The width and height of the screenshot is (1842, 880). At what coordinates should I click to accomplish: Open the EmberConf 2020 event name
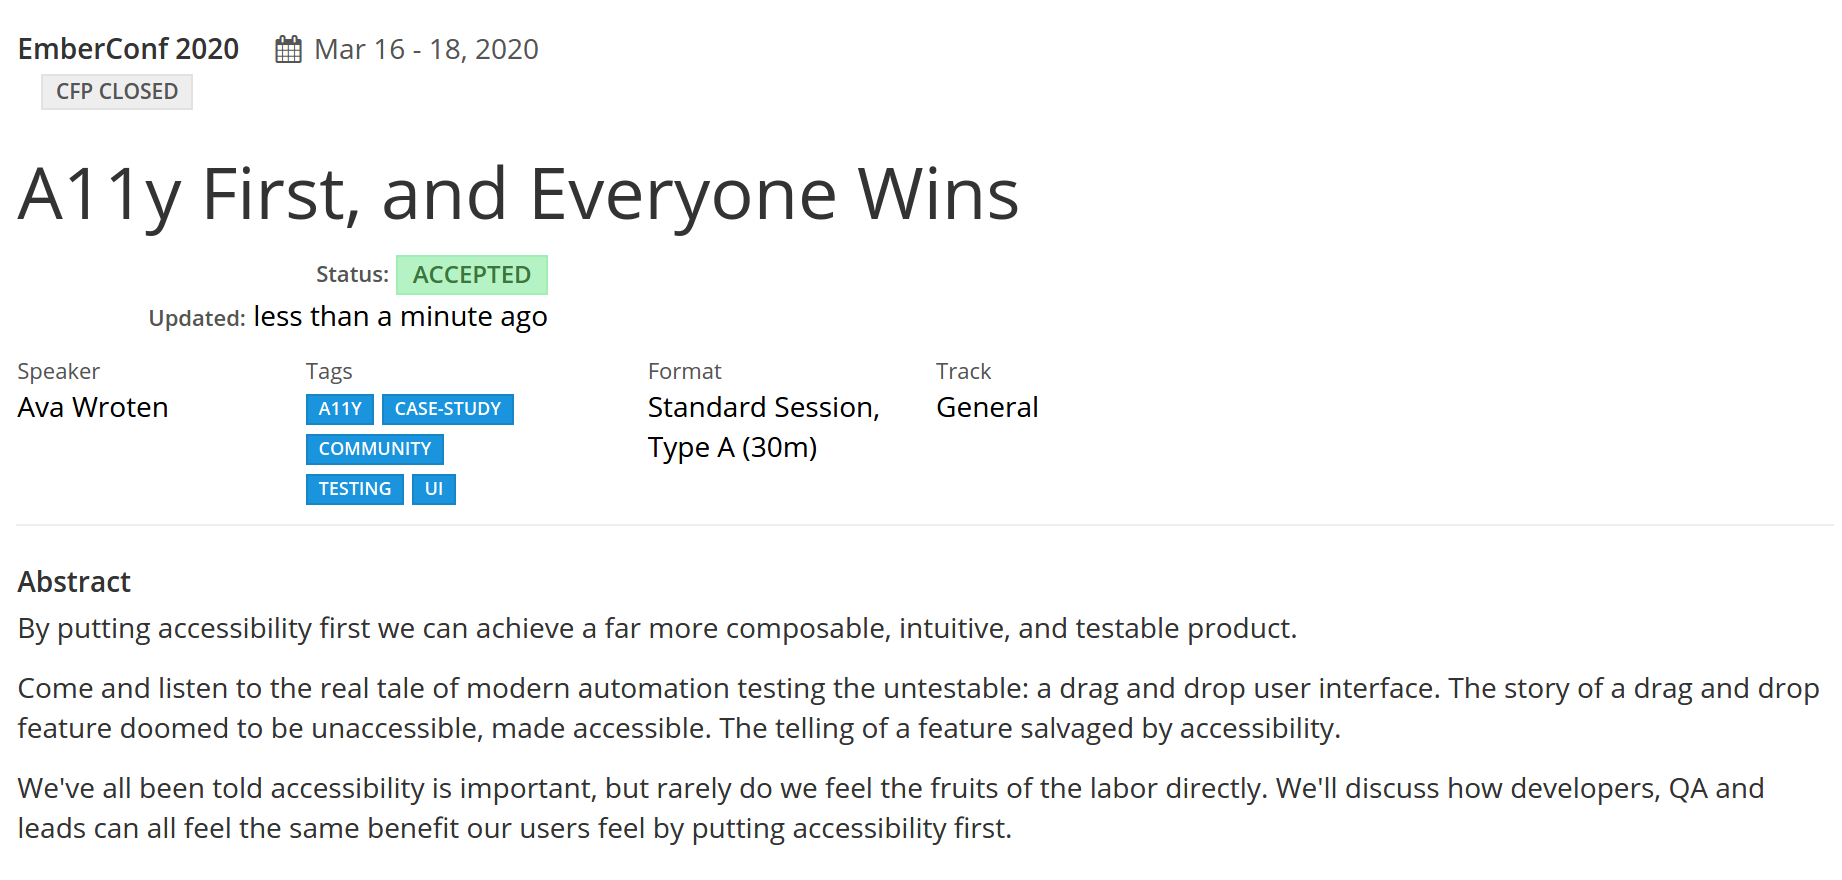click(128, 49)
